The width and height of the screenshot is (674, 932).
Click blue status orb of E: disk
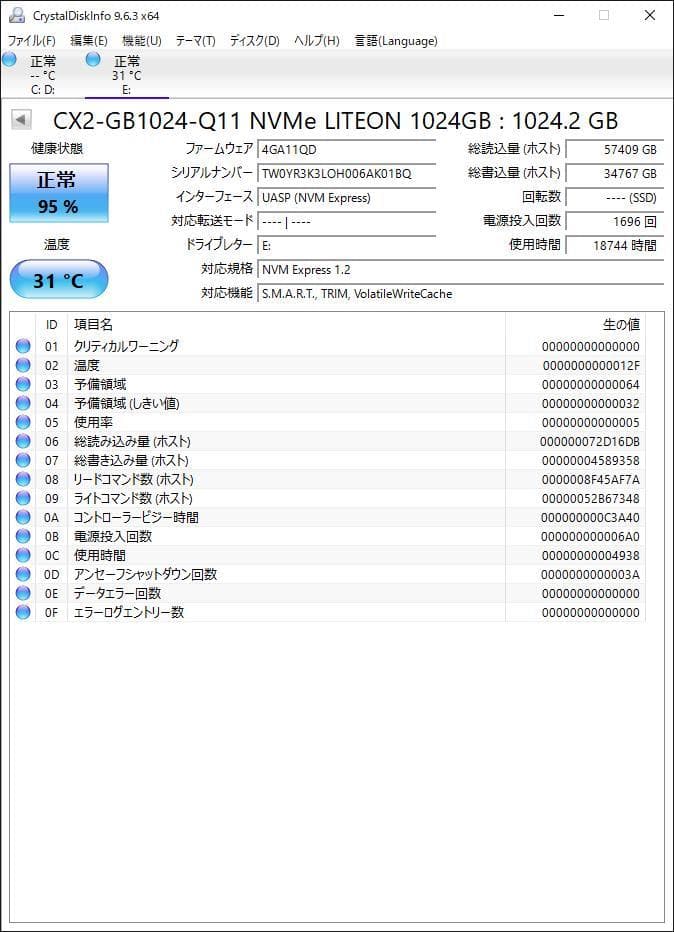[x=93, y=59]
